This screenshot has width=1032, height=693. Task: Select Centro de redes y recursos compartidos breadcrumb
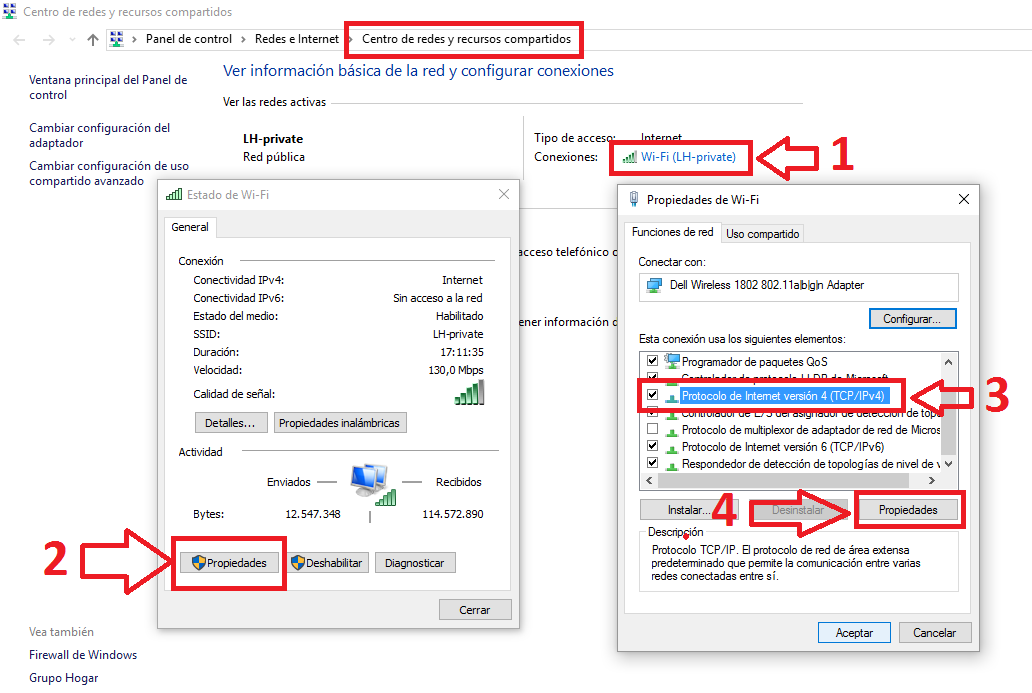467,39
